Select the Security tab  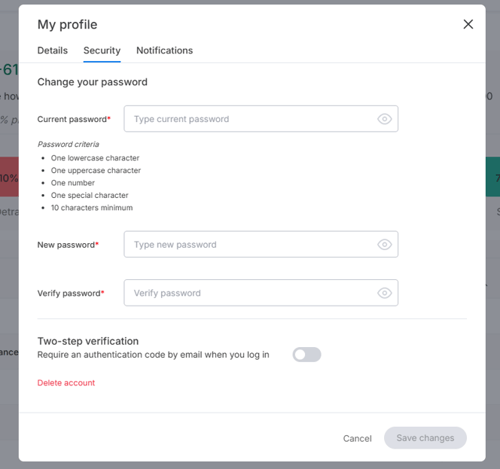pyautogui.click(x=102, y=50)
